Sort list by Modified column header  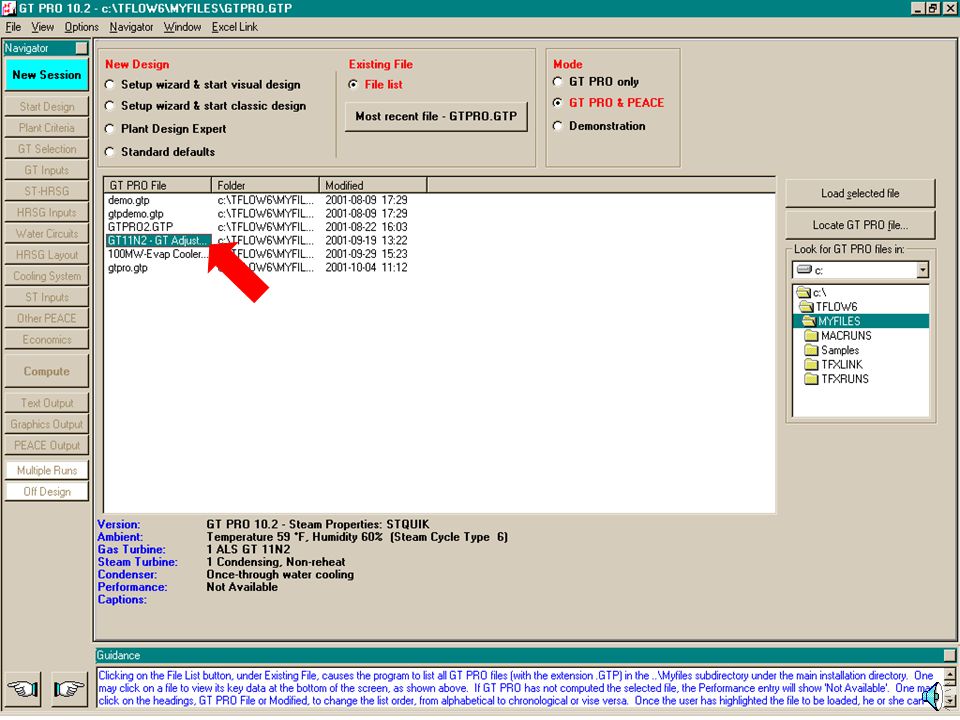(373, 185)
